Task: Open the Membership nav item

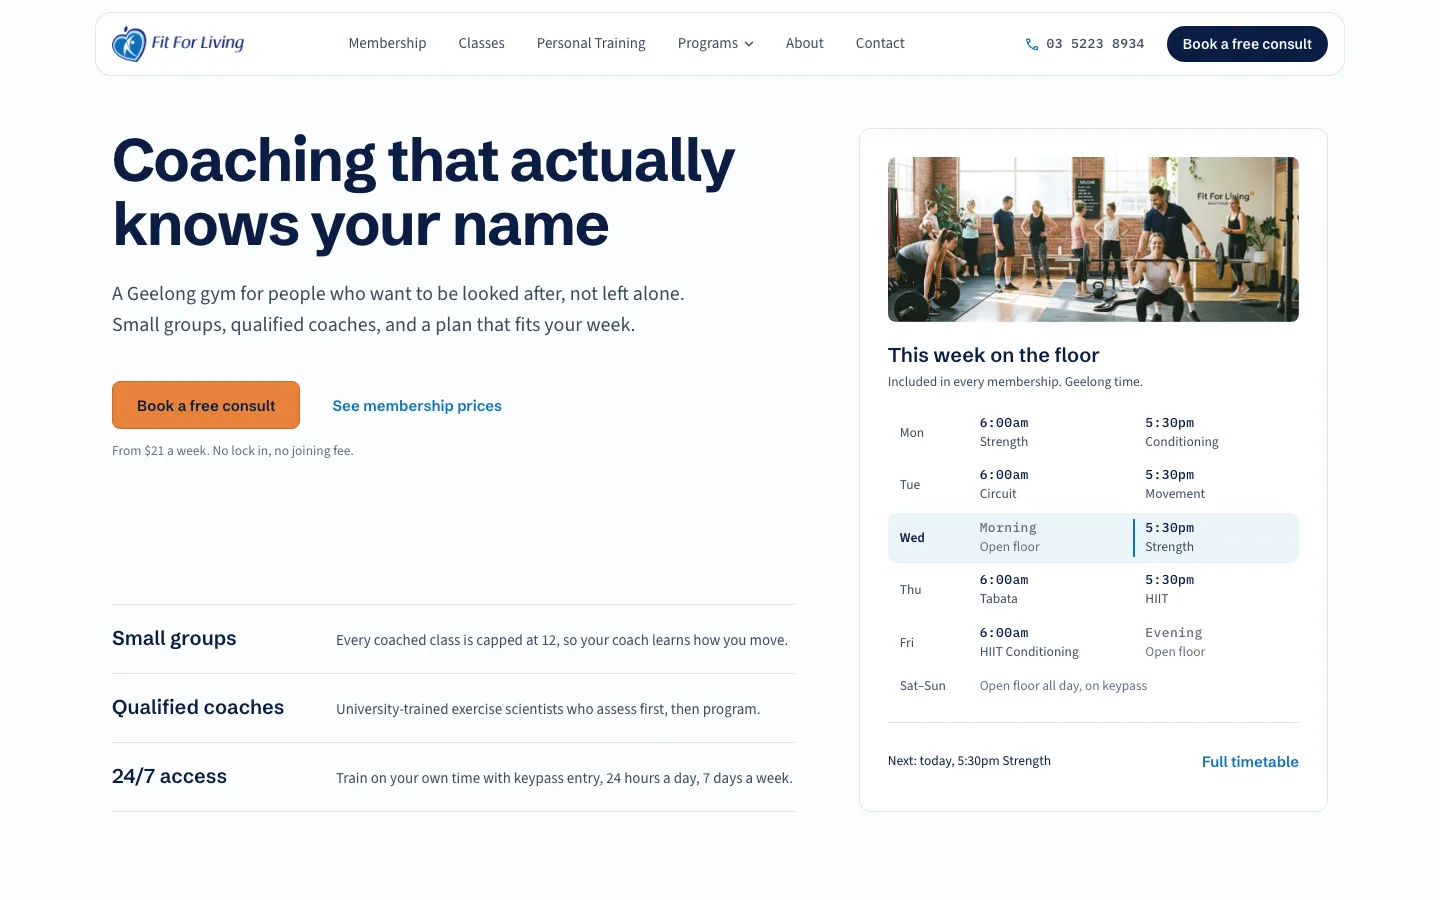Action: pos(387,43)
